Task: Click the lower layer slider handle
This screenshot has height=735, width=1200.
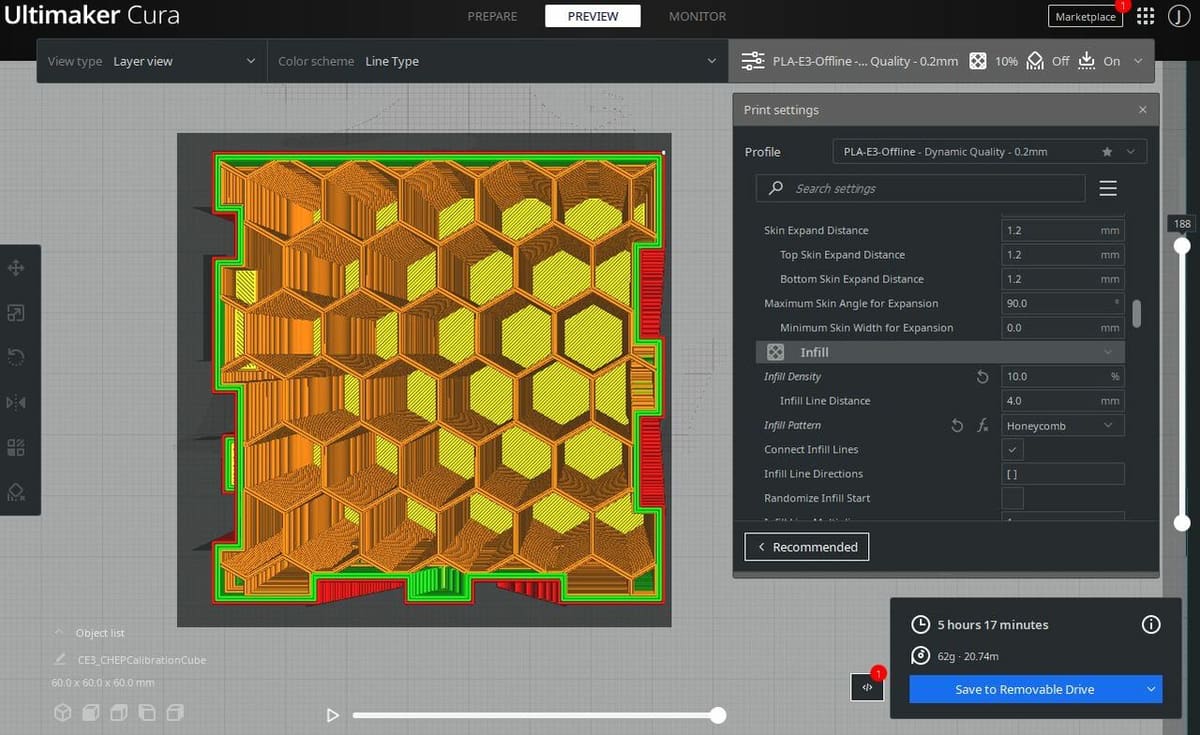Action: click(1182, 523)
